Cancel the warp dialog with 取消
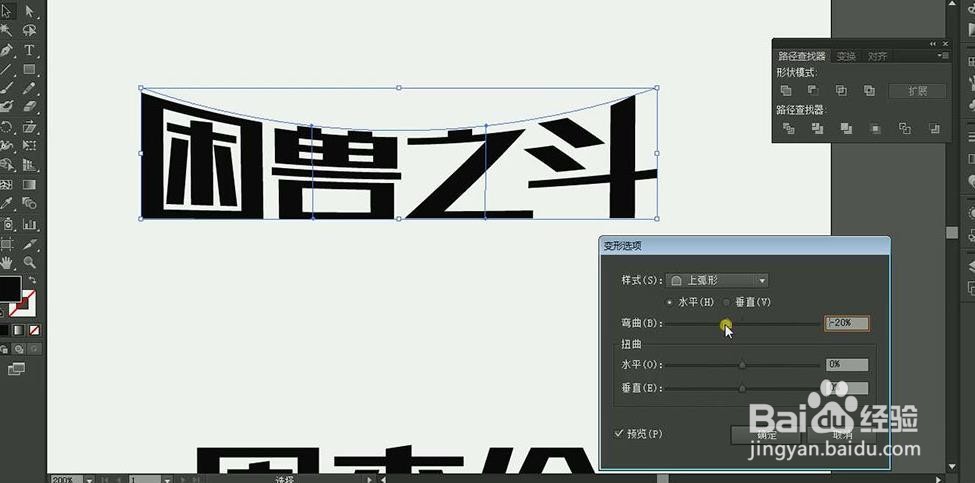The height and width of the screenshot is (483, 975). pyautogui.click(x=842, y=435)
